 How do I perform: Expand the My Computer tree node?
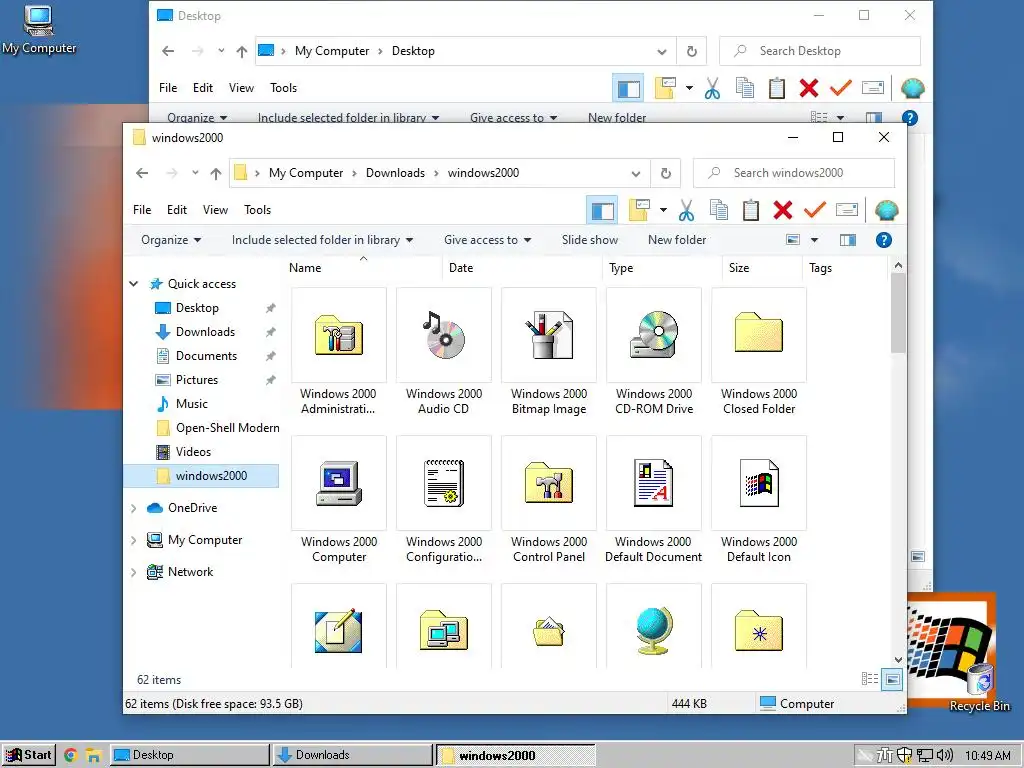tap(133, 540)
